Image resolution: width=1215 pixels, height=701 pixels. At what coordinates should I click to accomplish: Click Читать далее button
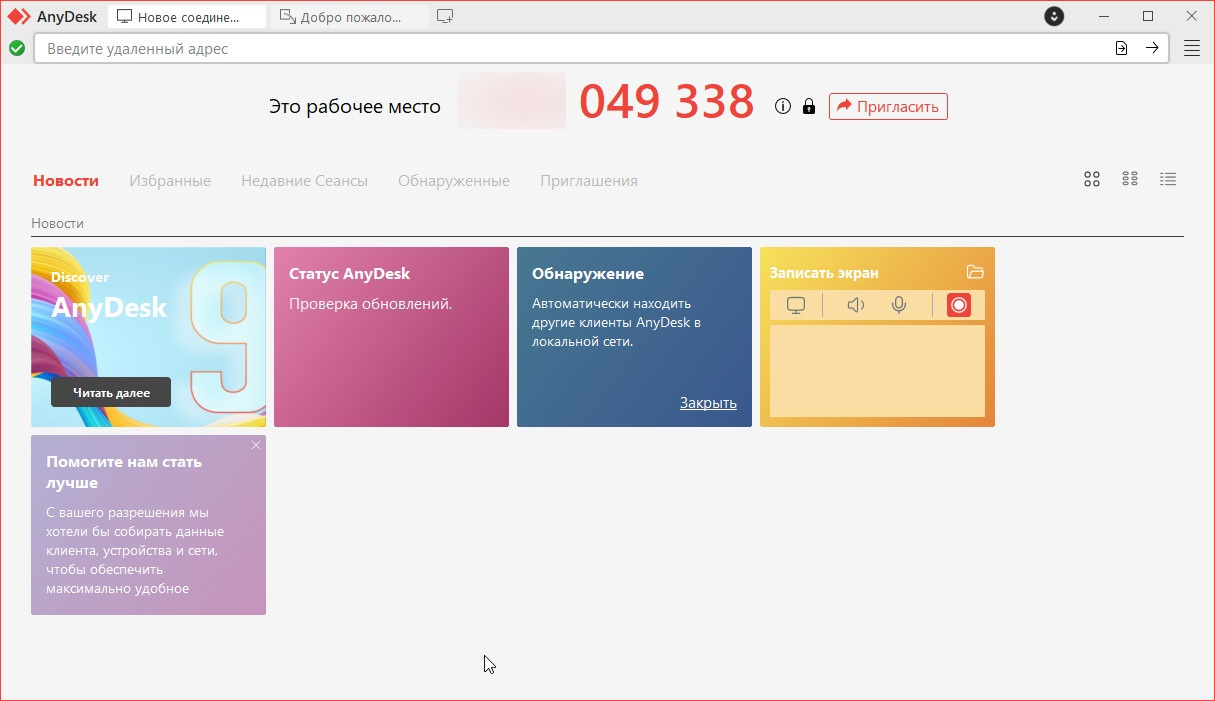click(111, 392)
